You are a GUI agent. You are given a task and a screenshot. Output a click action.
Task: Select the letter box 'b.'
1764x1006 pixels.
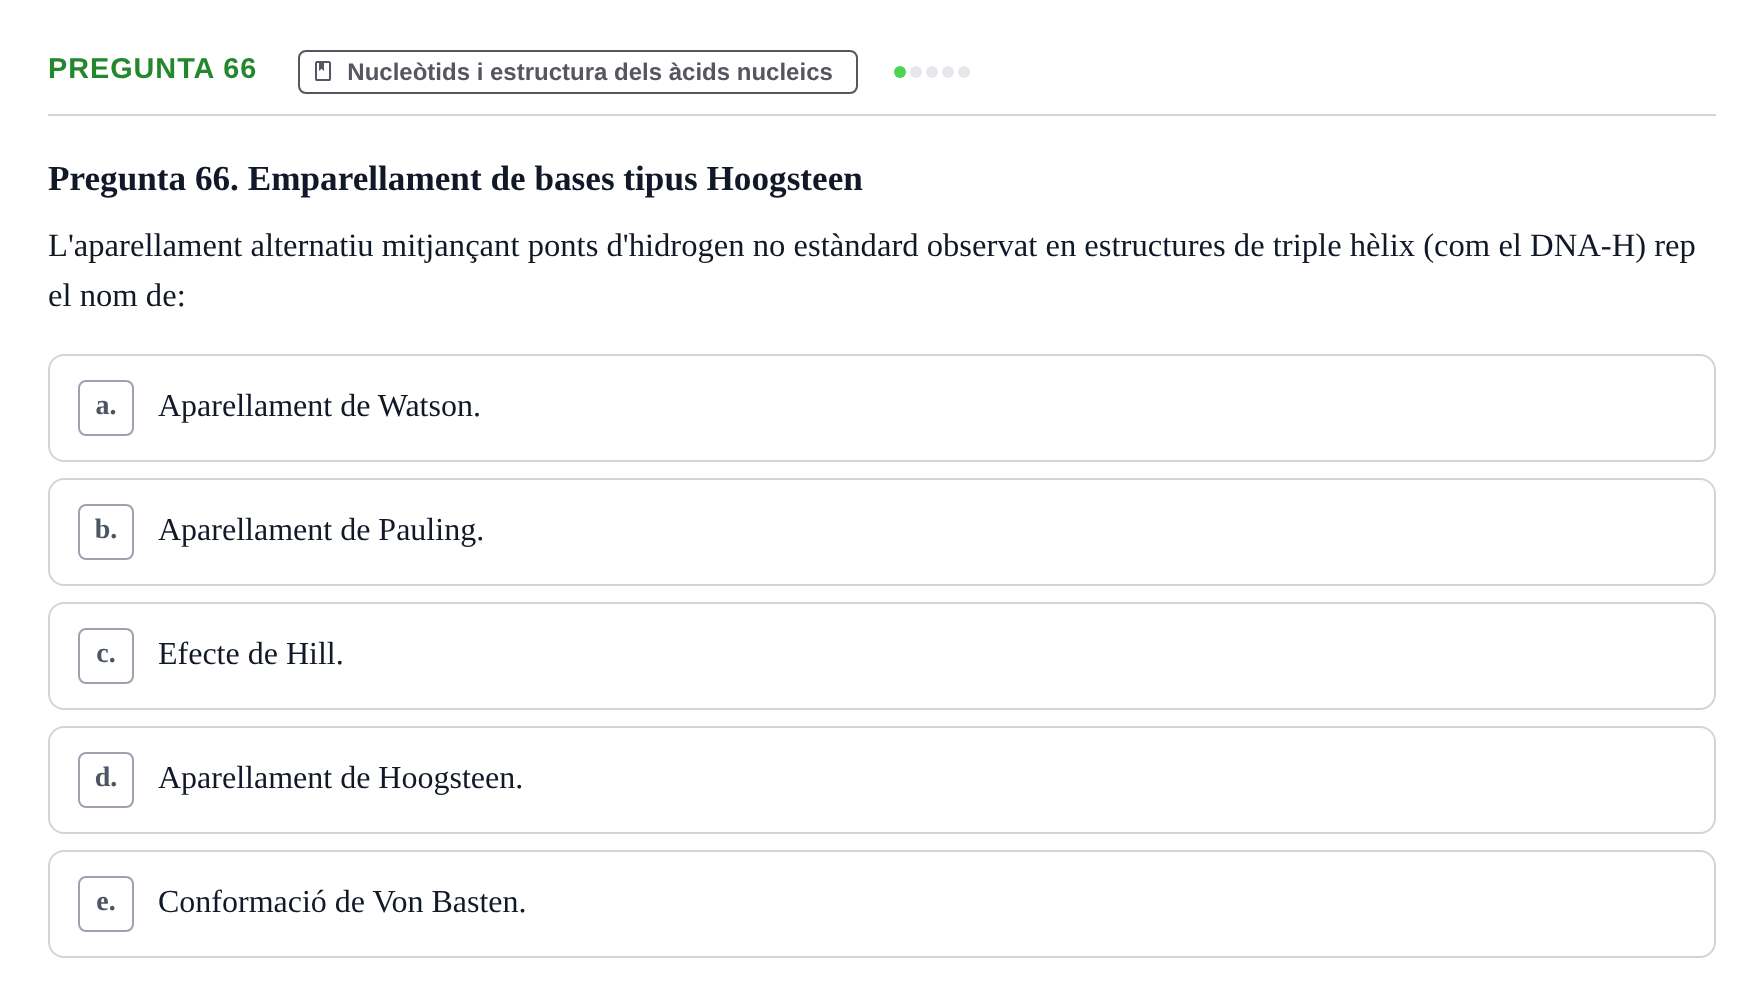coord(106,532)
